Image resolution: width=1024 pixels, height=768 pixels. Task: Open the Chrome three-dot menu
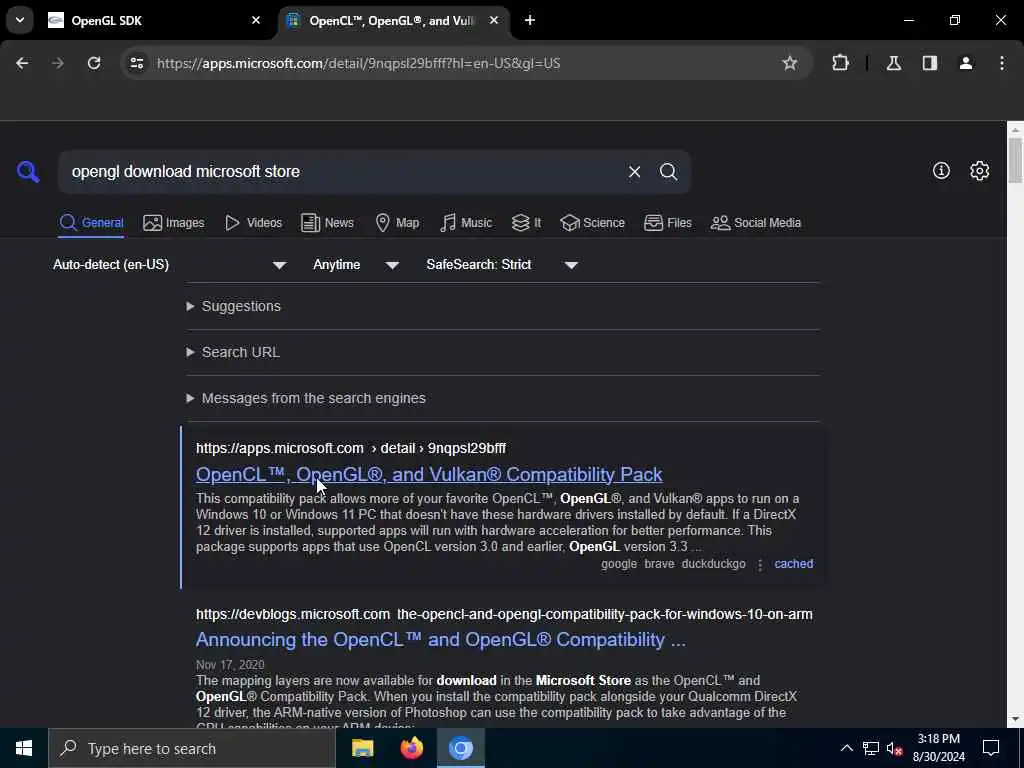coord(1001,63)
